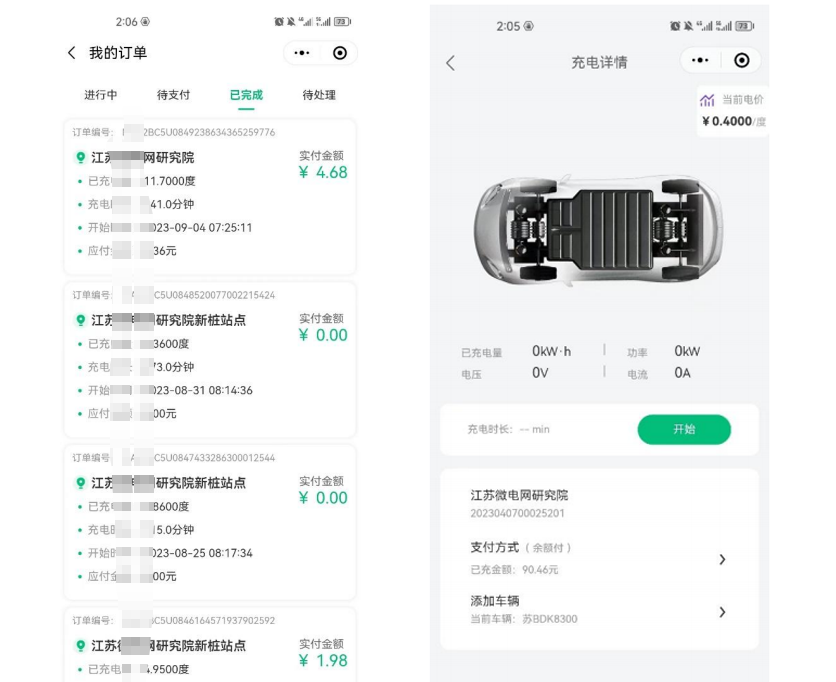Screen dimensions: 836x682
Task: Expand the 添加车辆 row chevron
Action: pyautogui.click(x=722, y=612)
